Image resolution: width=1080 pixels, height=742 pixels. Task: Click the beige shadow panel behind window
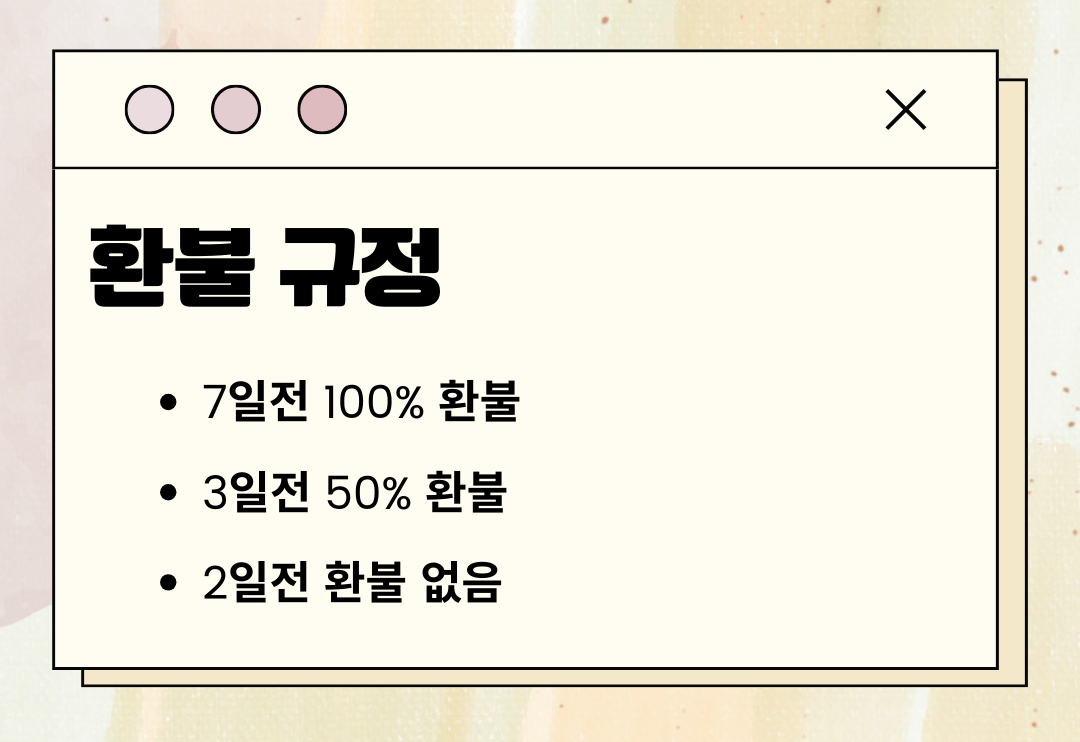click(x=1013, y=382)
